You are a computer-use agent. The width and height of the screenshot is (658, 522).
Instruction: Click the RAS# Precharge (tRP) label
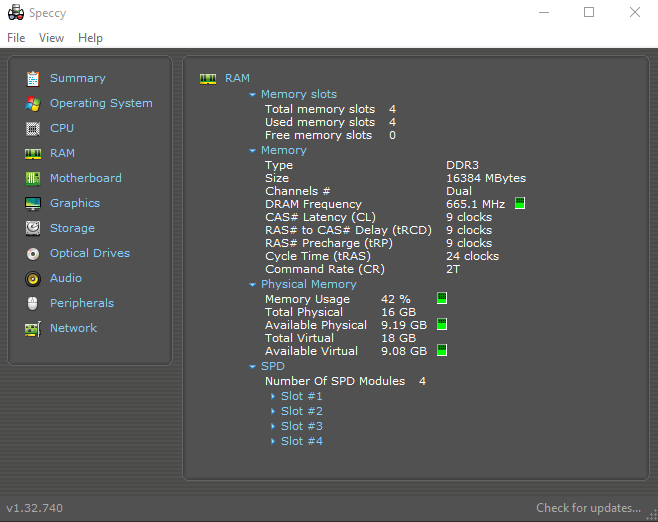pyautogui.click(x=329, y=243)
